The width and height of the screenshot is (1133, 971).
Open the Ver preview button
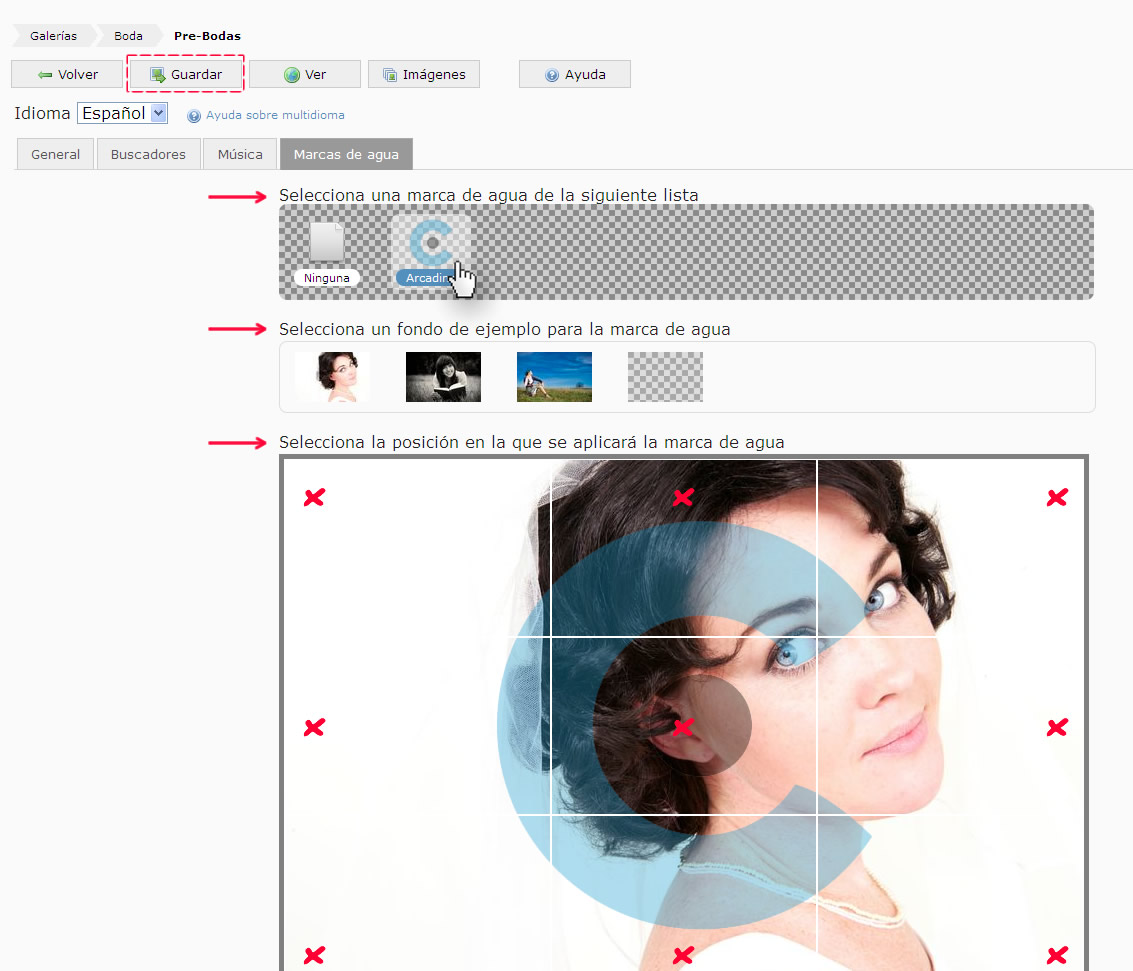[x=305, y=74]
